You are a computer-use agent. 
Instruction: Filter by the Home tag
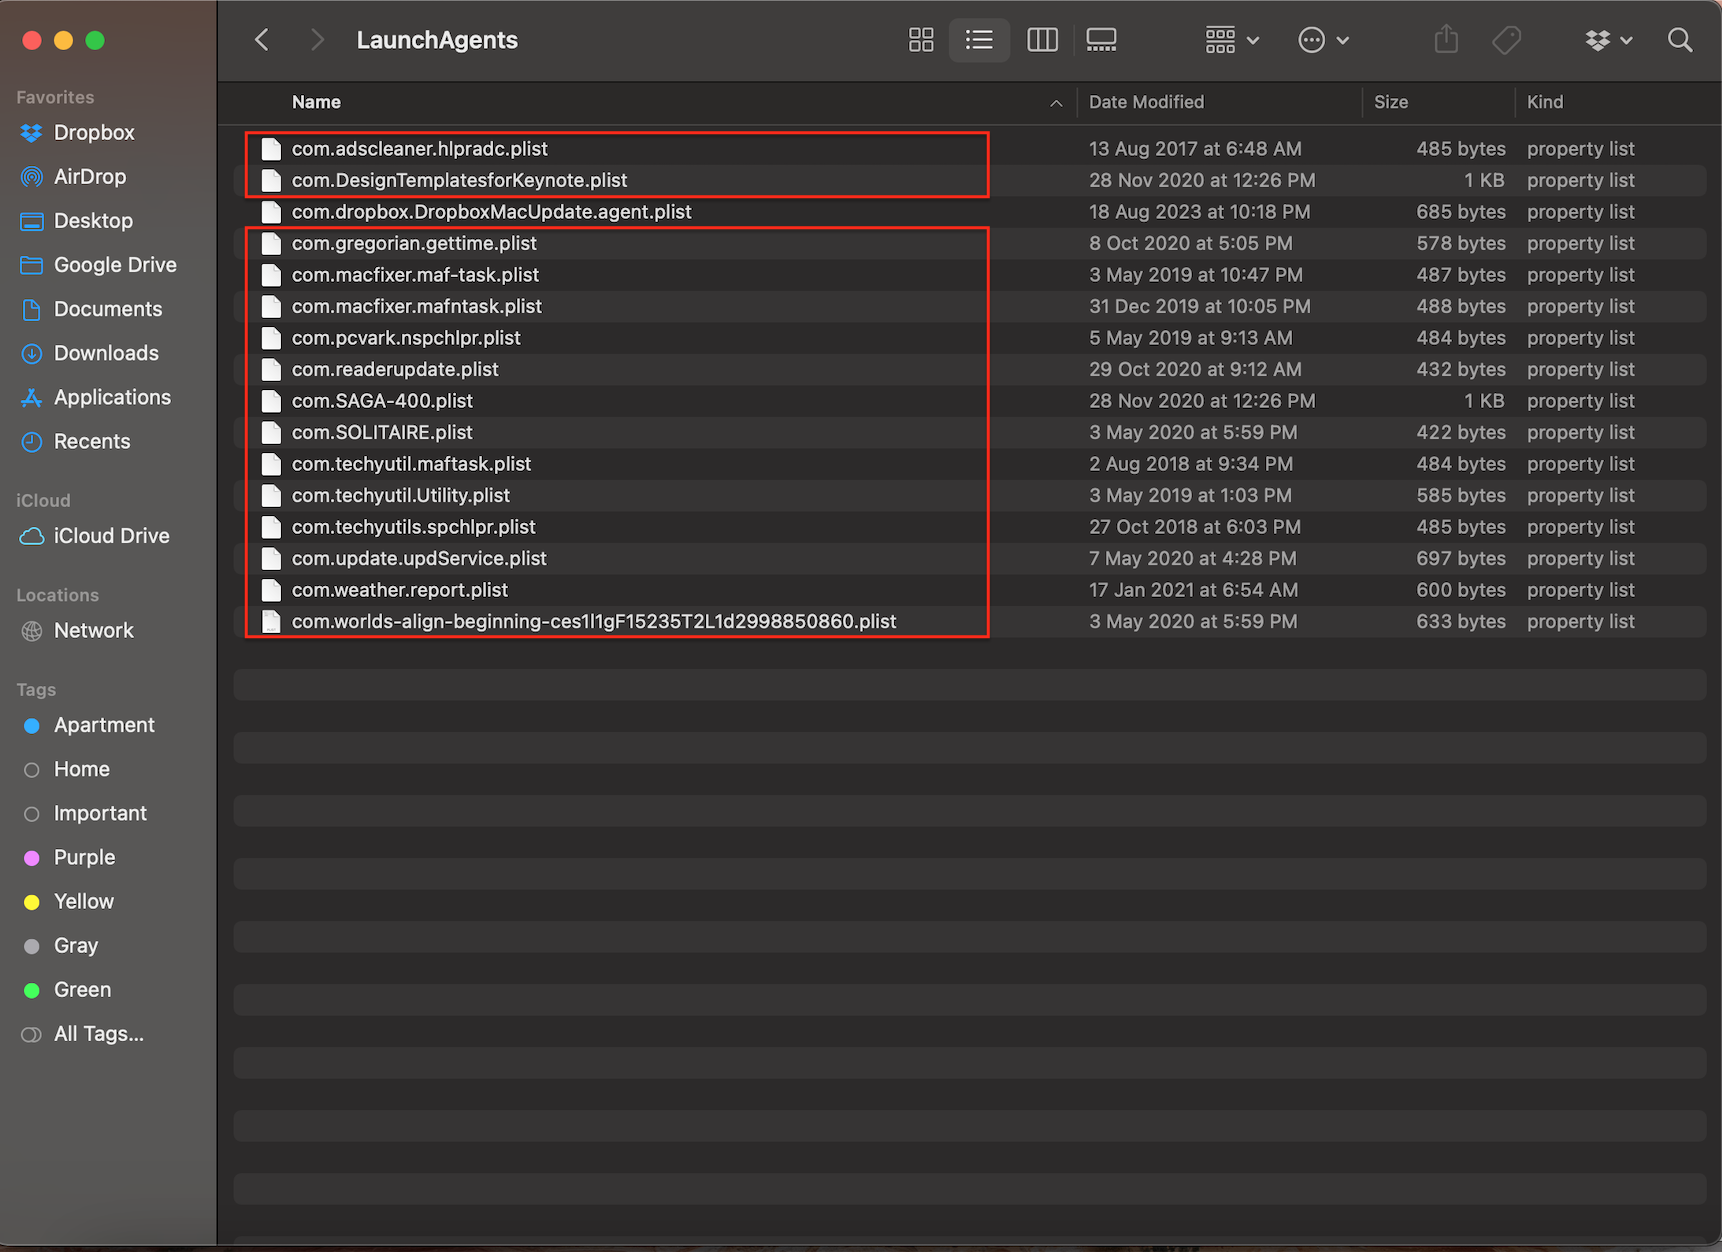tap(82, 769)
